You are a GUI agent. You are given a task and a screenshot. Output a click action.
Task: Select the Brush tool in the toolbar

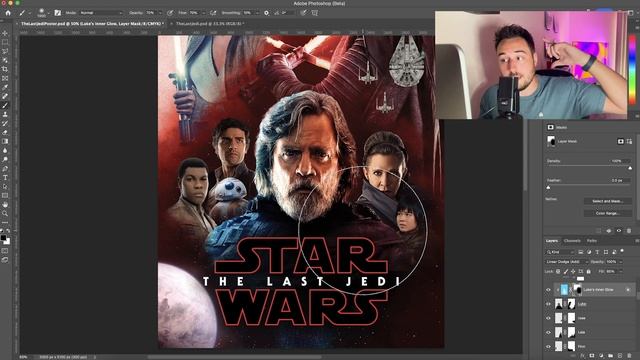(5, 105)
